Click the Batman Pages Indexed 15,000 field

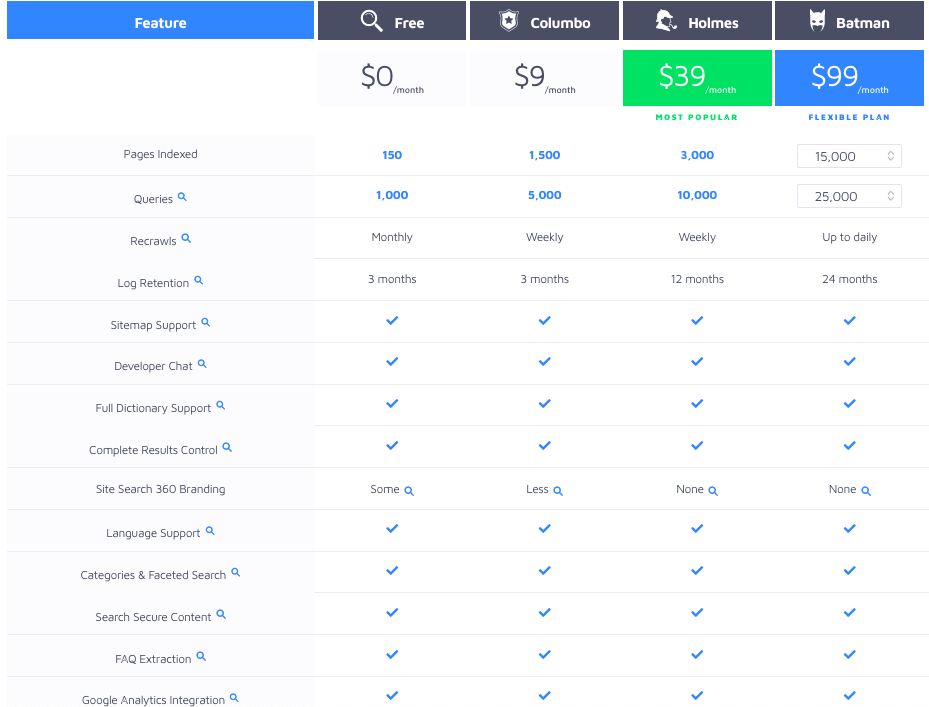(849, 156)
